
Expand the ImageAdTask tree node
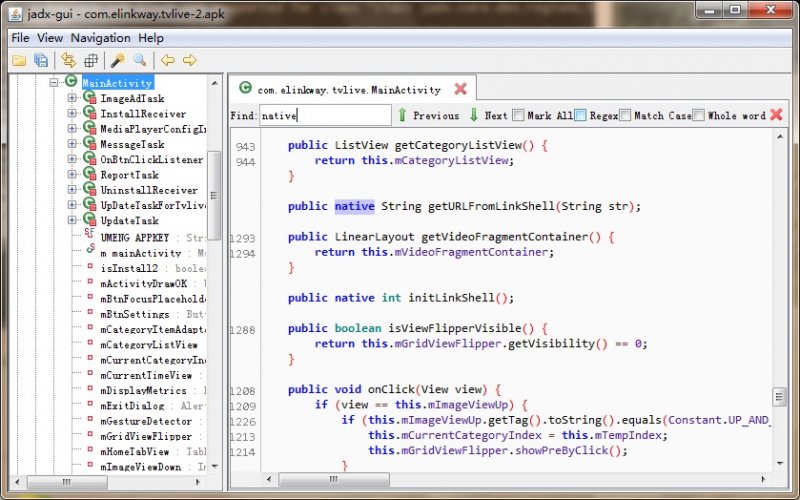click(x=72, y=97)
